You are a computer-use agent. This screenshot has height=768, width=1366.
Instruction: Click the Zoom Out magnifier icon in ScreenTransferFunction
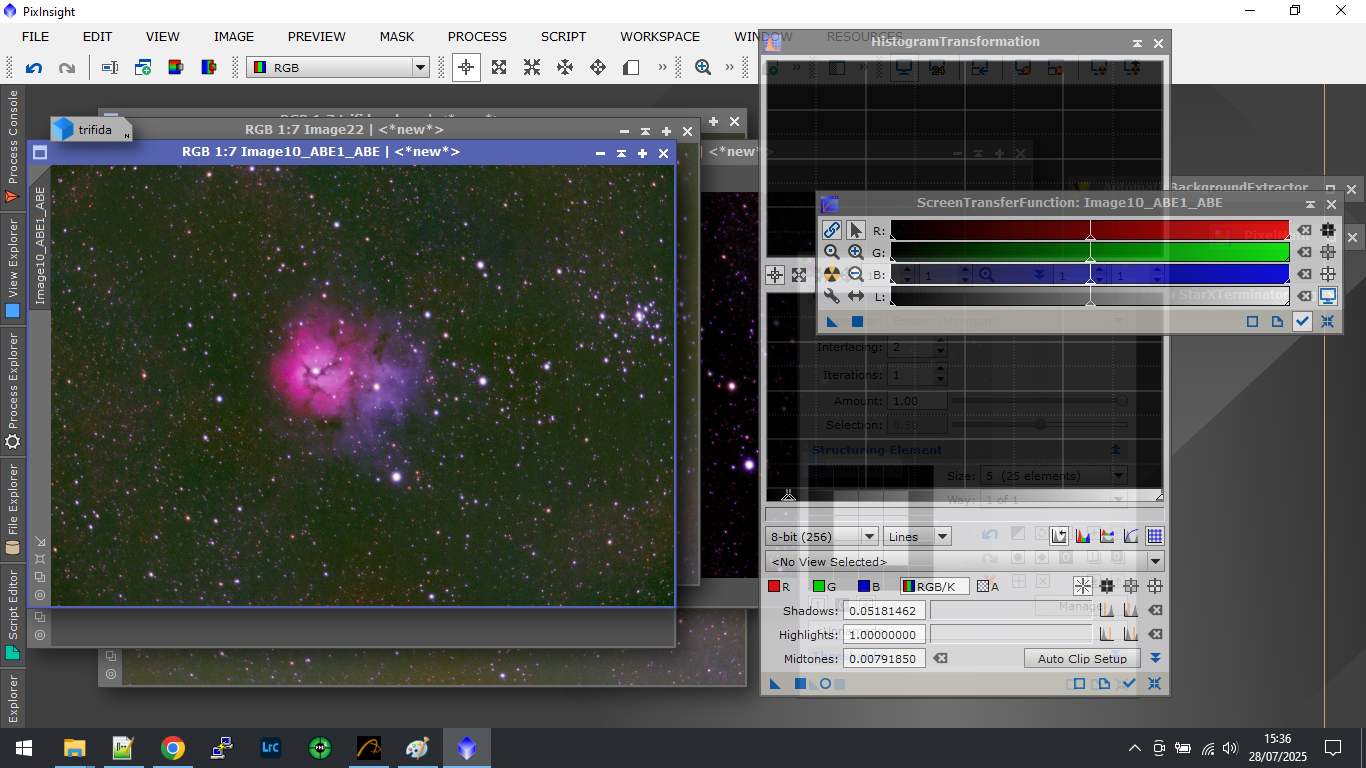(x=856, y=274)
